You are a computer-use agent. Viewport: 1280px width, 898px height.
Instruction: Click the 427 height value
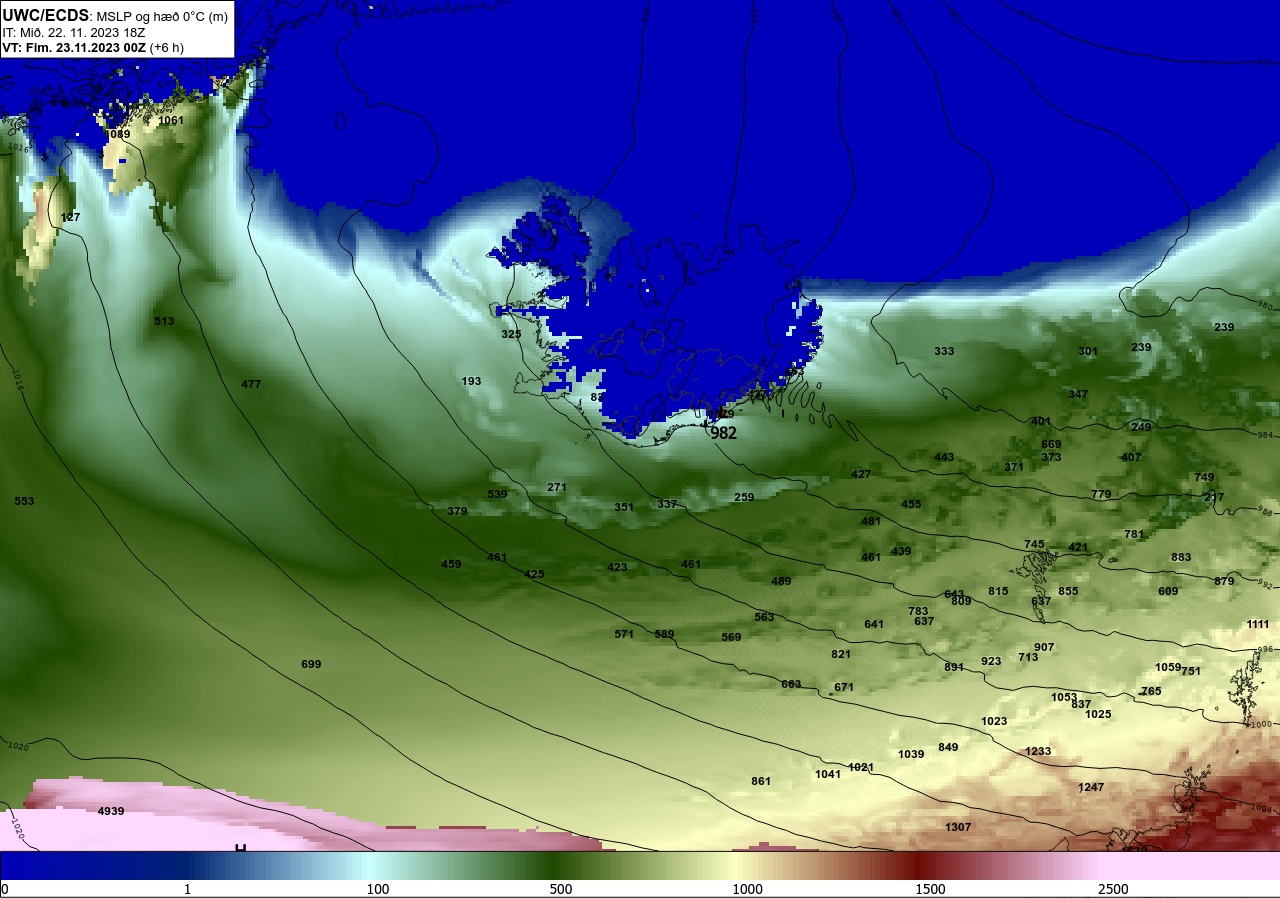click(x=861, y=474)
